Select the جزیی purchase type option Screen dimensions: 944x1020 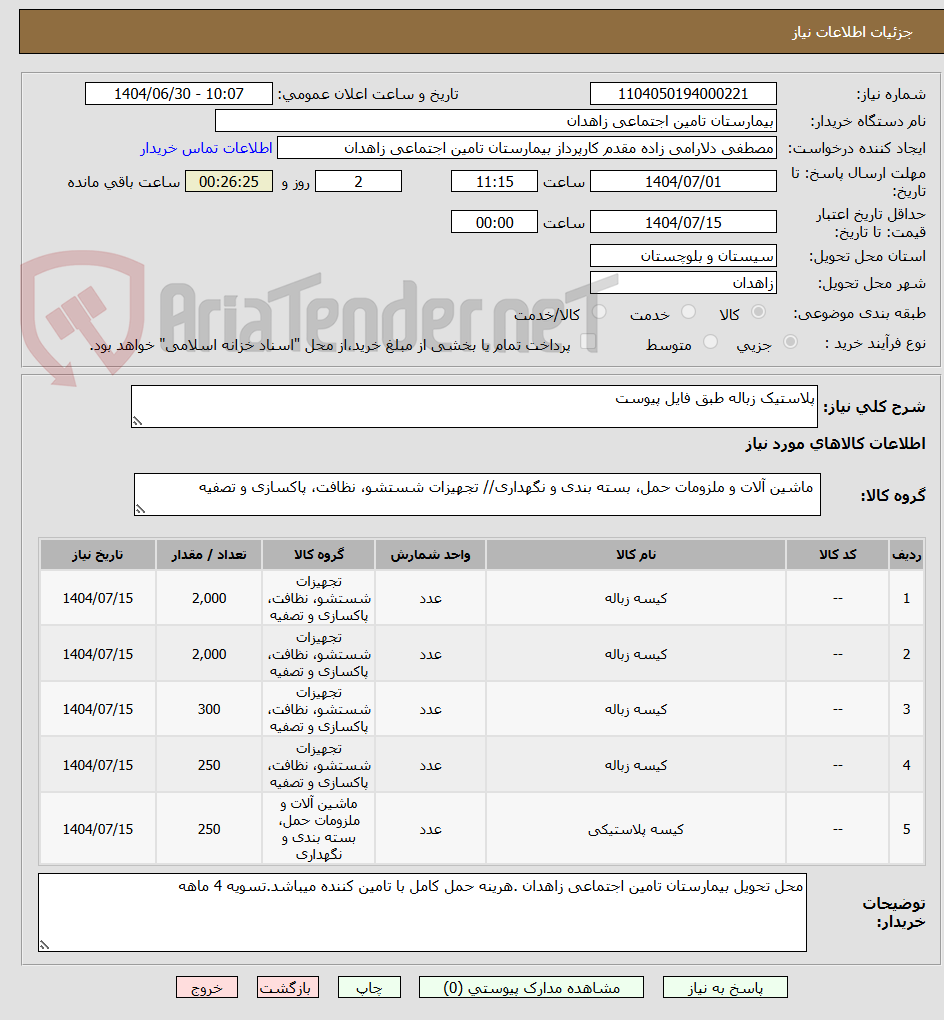[790, 341]
